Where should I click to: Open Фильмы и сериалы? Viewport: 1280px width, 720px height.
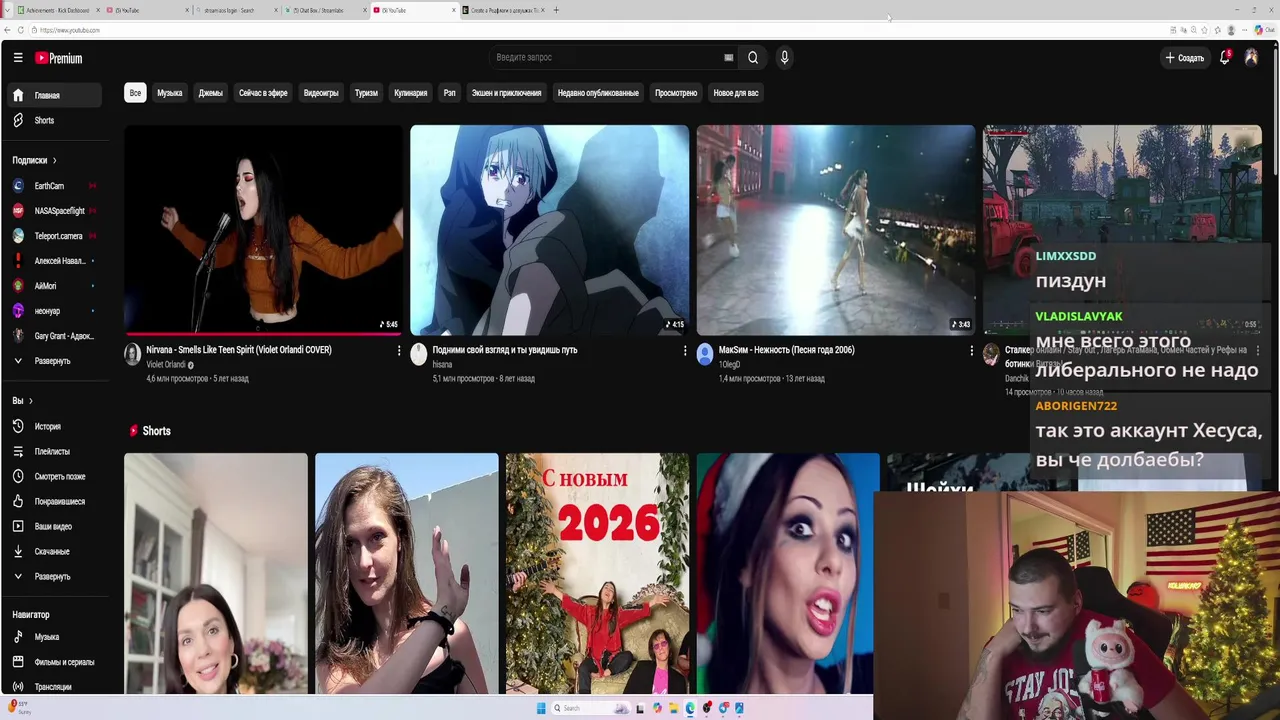pyautogui.click(x=56, y=662)
